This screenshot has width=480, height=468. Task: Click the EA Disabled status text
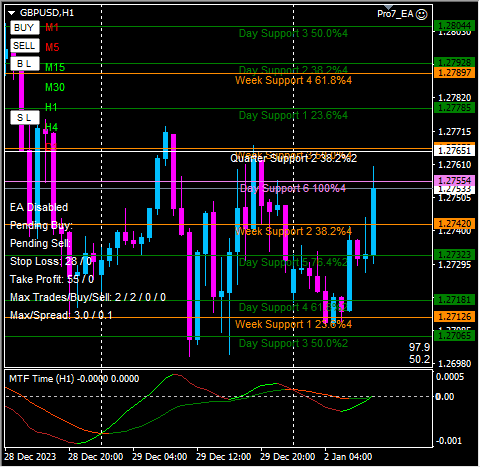39,207
